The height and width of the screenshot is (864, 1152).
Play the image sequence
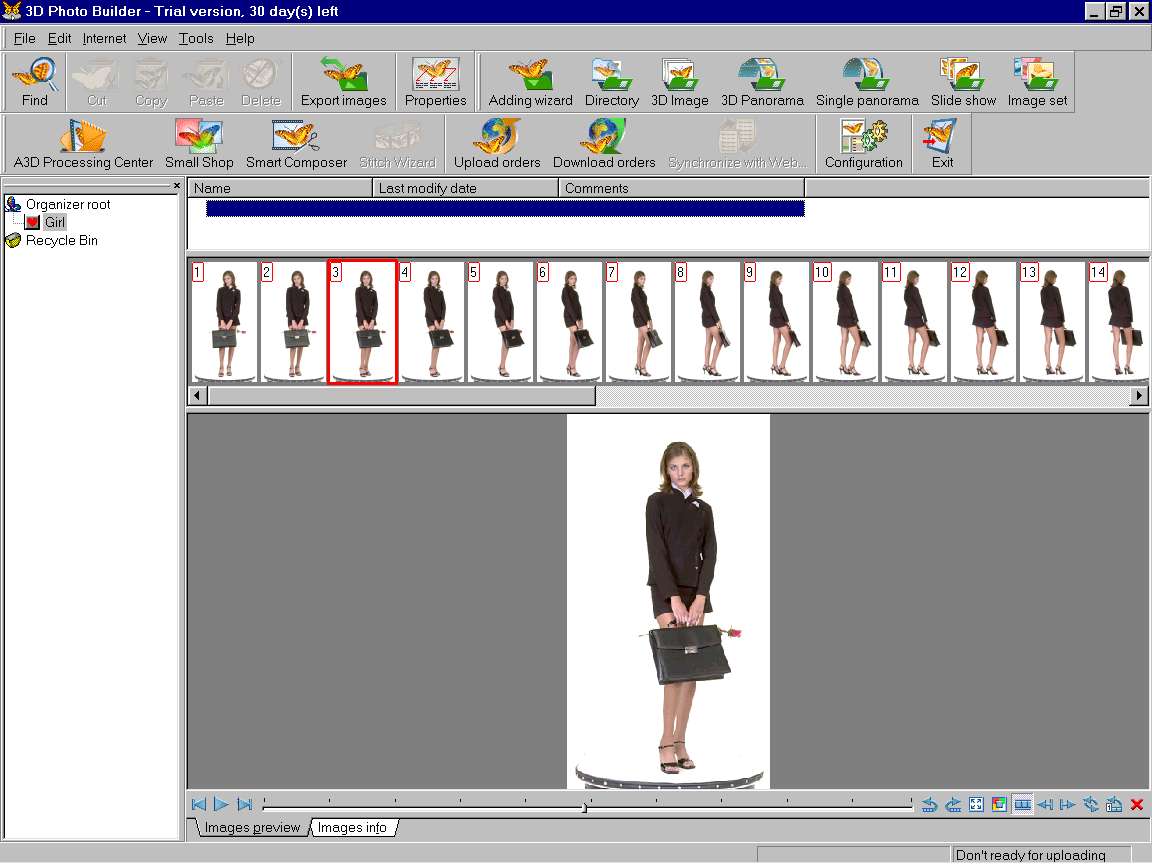coord(221,804)
